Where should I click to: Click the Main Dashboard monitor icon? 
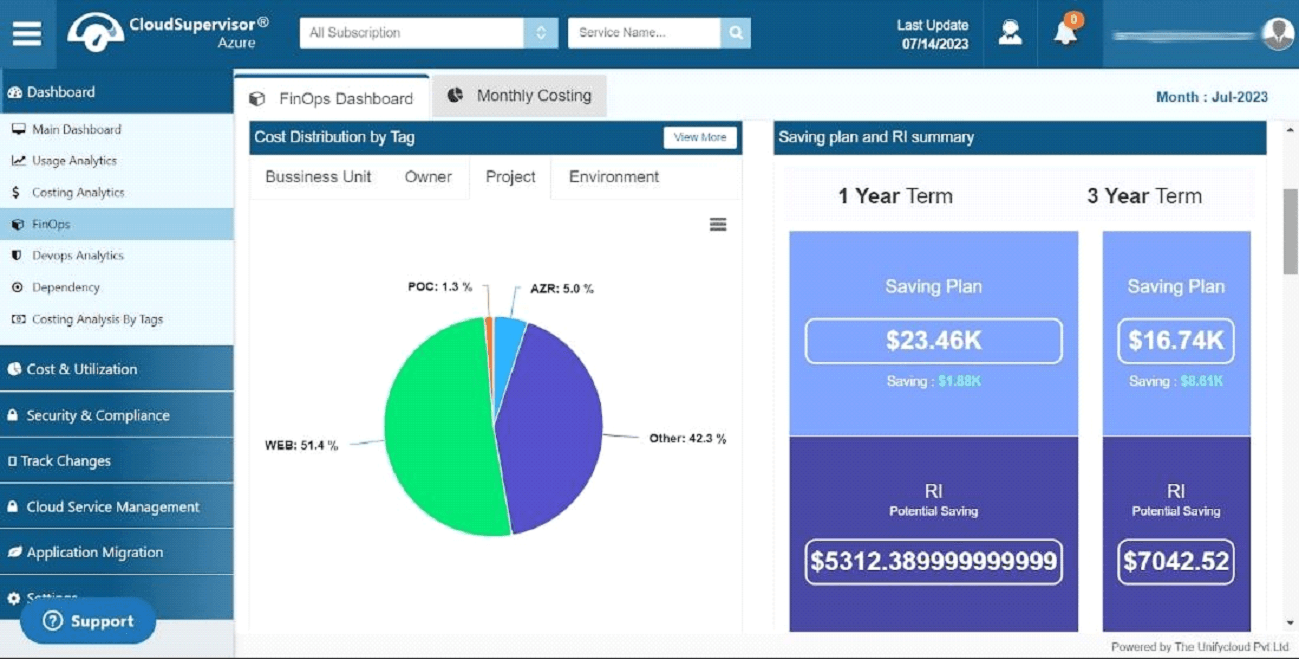click(x=18, y=129)
